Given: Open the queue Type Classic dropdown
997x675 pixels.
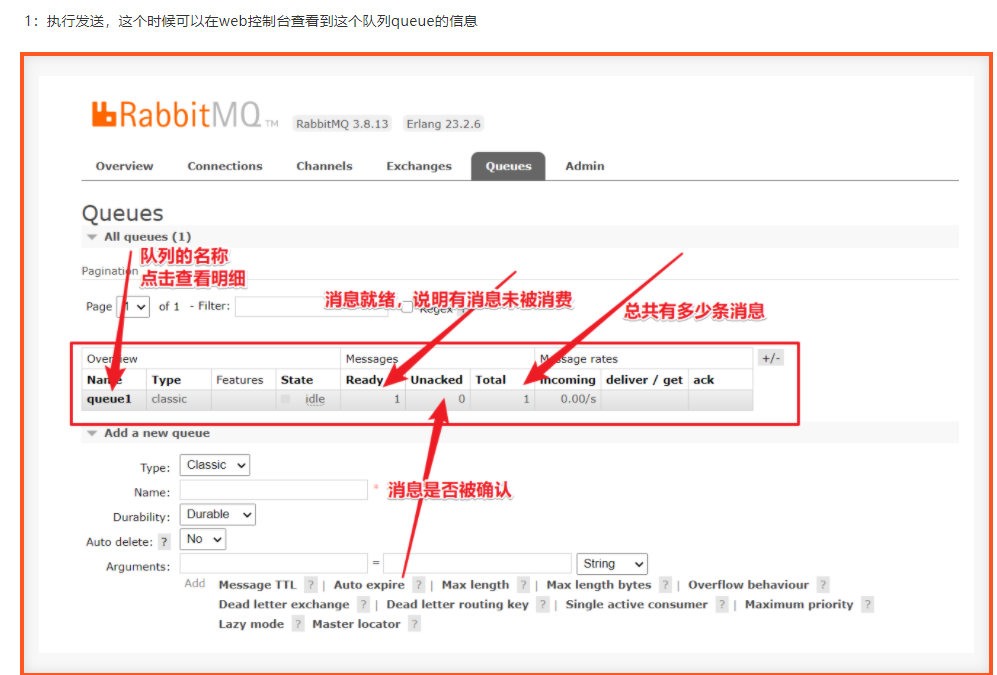Looking at the screenshot, I should (x=215, y=465).
